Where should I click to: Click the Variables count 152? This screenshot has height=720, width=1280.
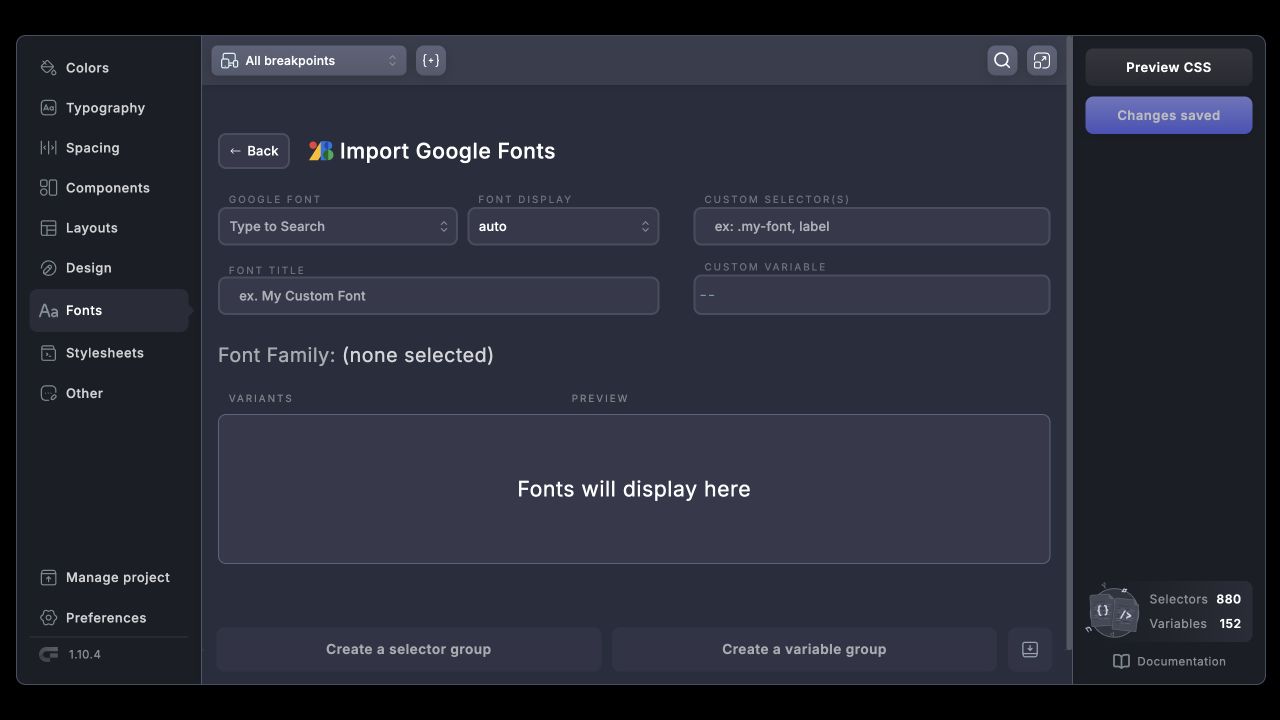(1230, 623)
